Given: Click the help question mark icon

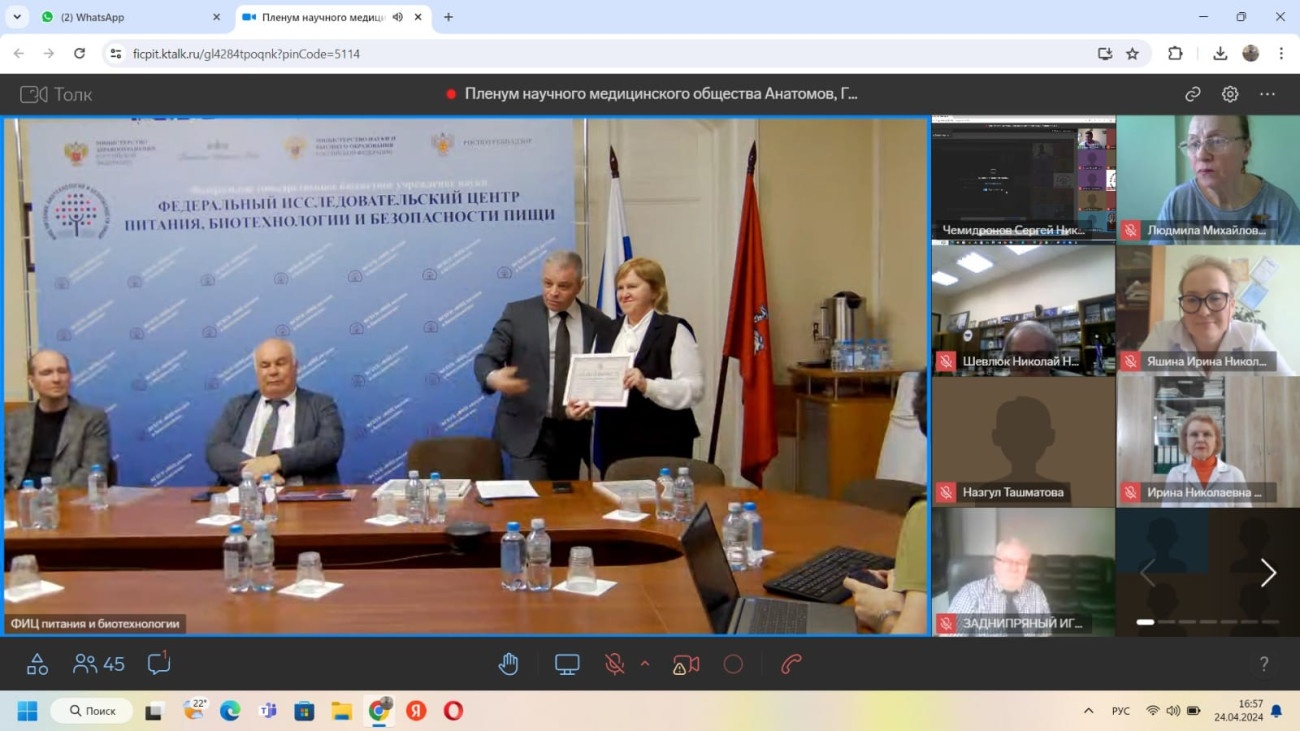Looking at the screenshot, I should point(1264,664).
